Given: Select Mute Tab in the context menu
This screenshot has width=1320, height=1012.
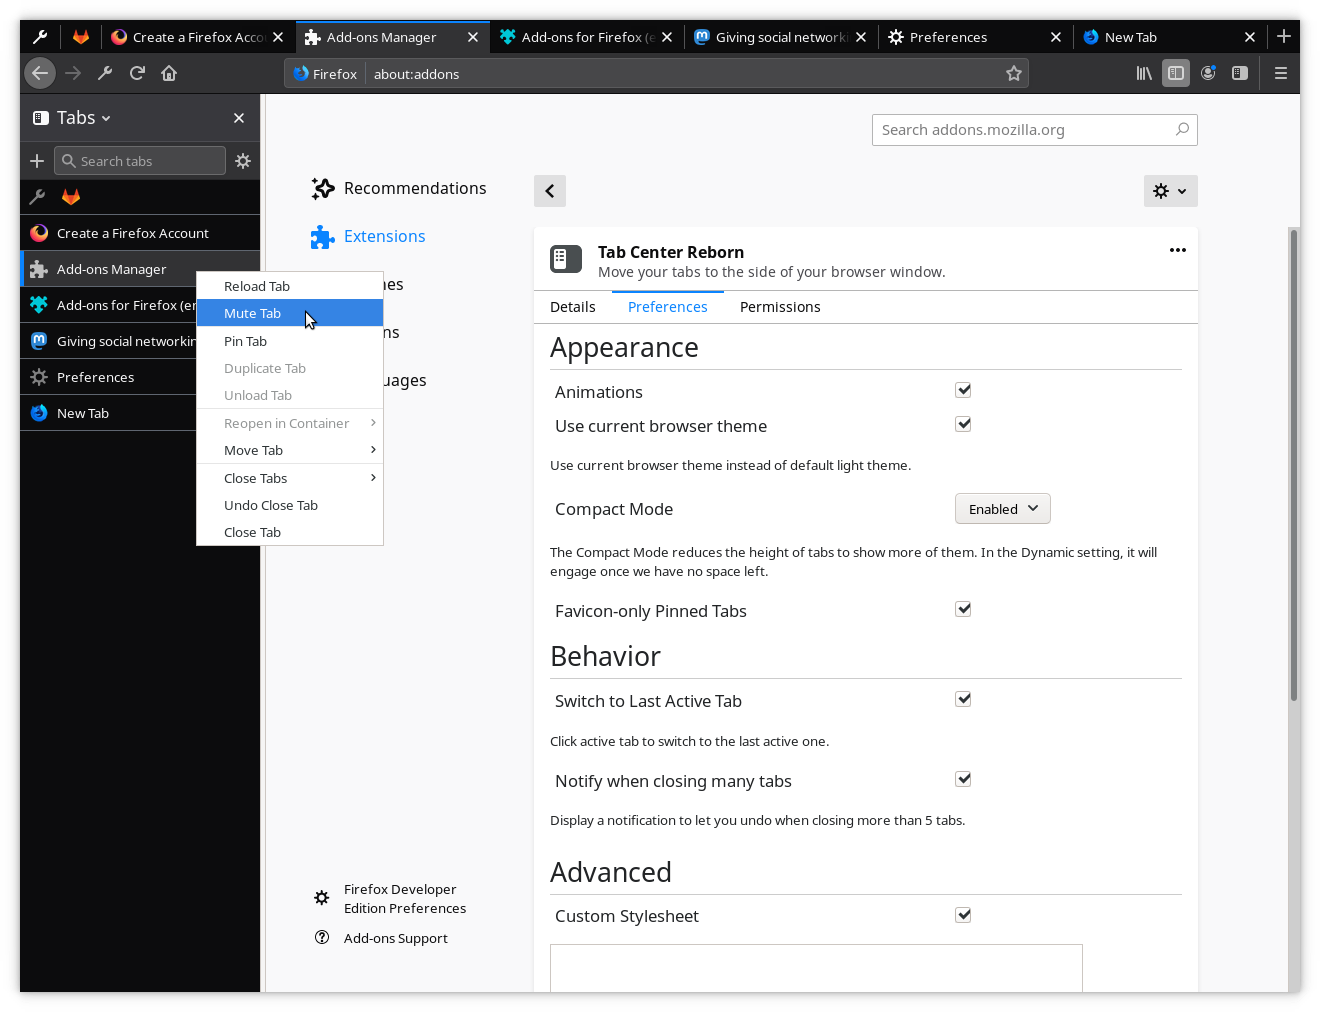Looking at the screenshot, I should [290, 313].
